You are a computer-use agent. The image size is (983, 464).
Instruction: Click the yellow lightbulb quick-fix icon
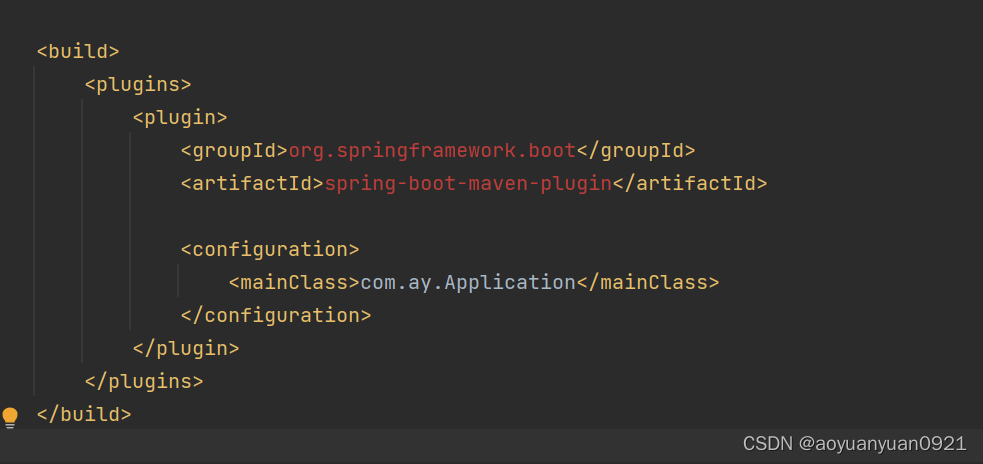[9, 417]
